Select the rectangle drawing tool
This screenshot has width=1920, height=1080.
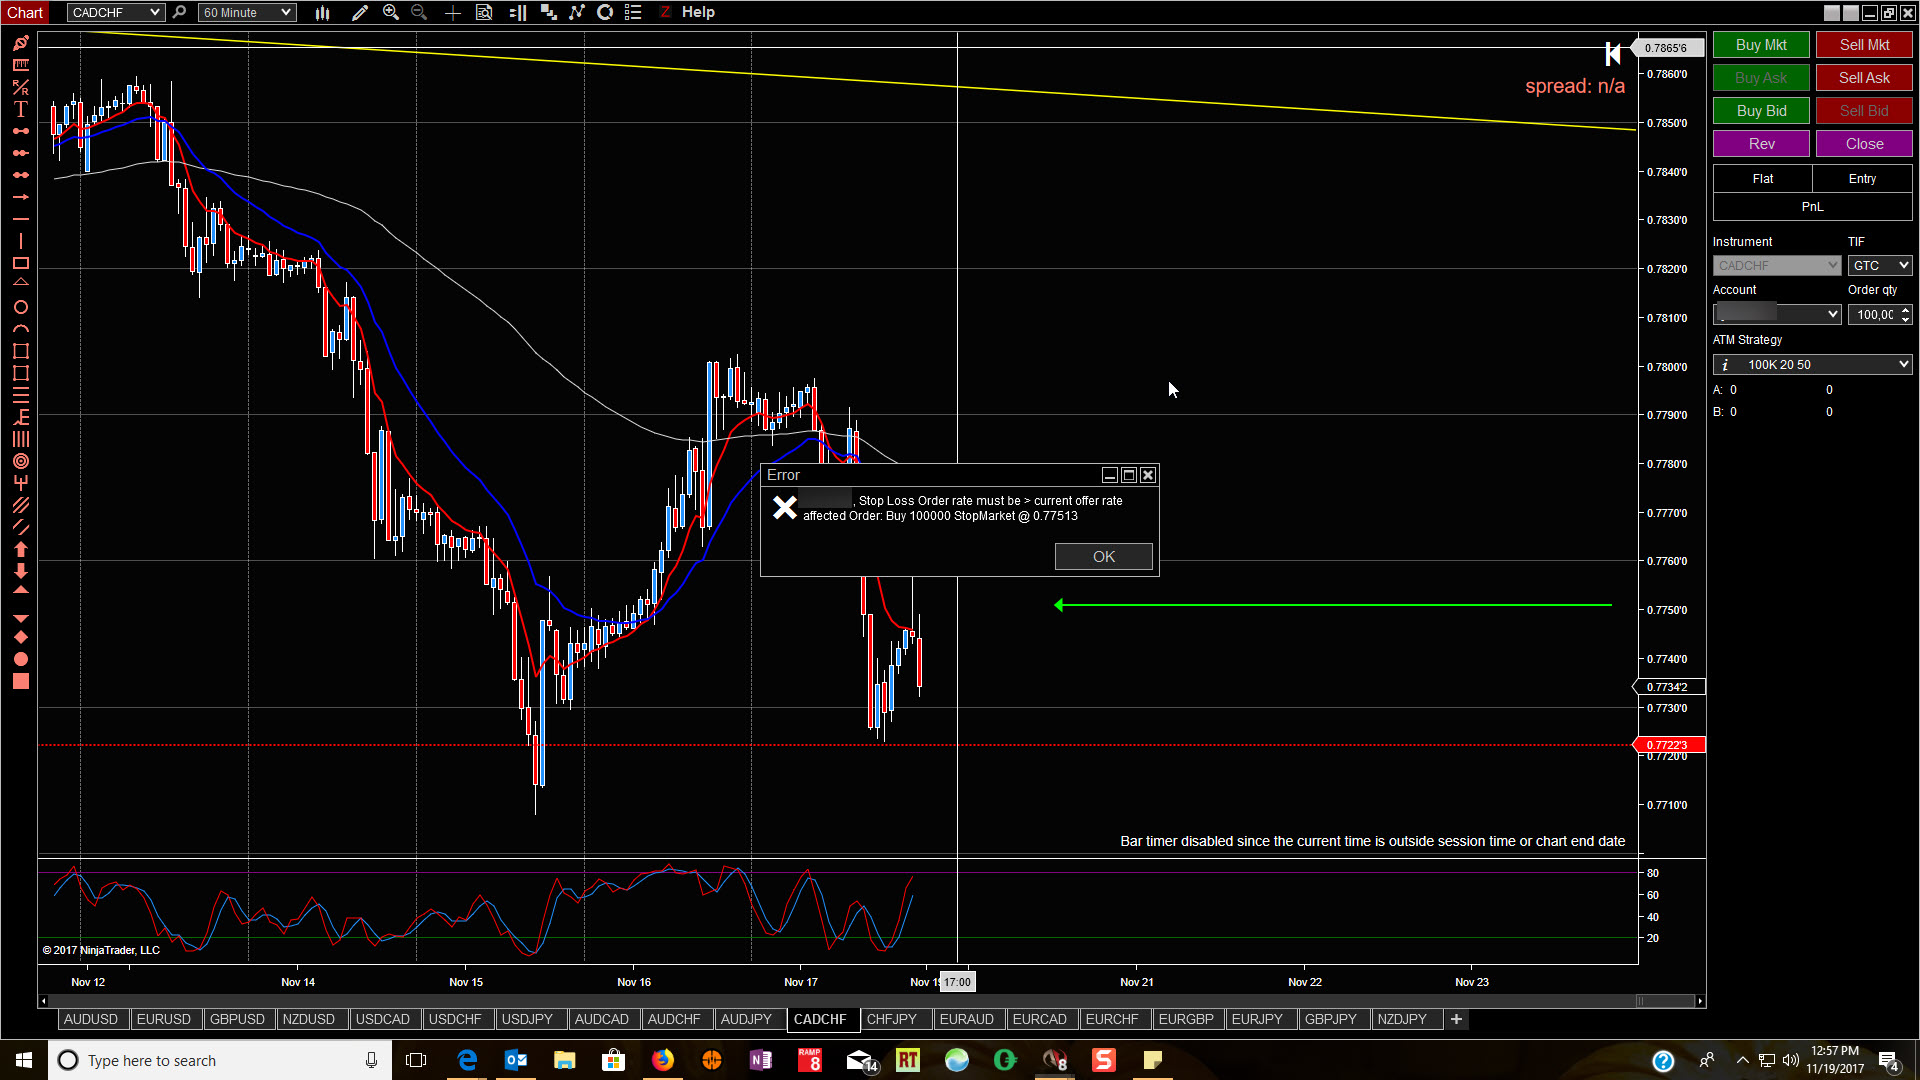20,263
